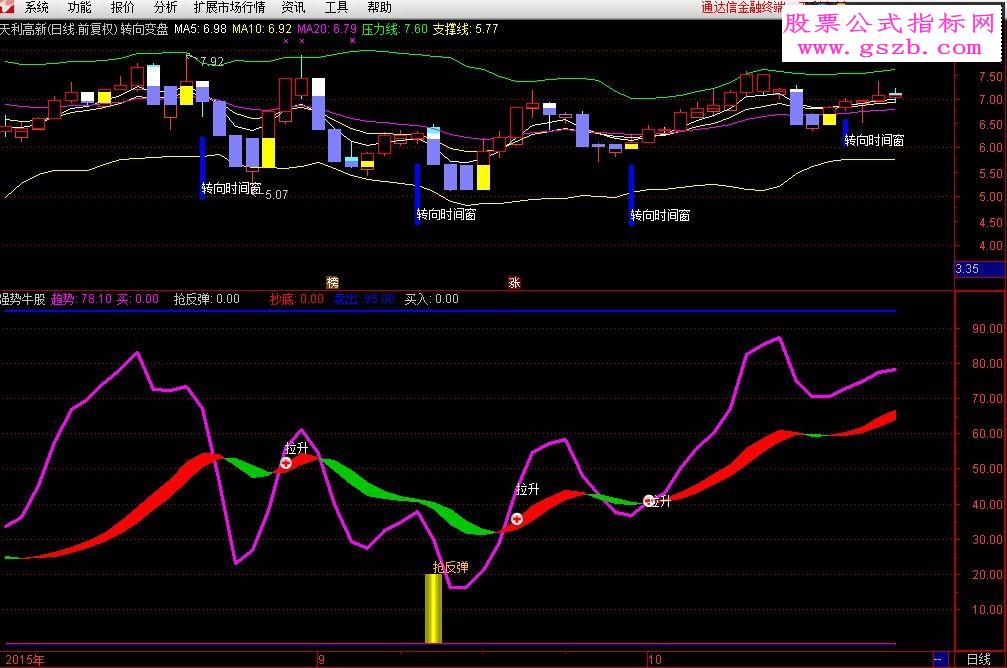Click the 2015年 date label
1007x668 pixels.
[x=25, y=660]
